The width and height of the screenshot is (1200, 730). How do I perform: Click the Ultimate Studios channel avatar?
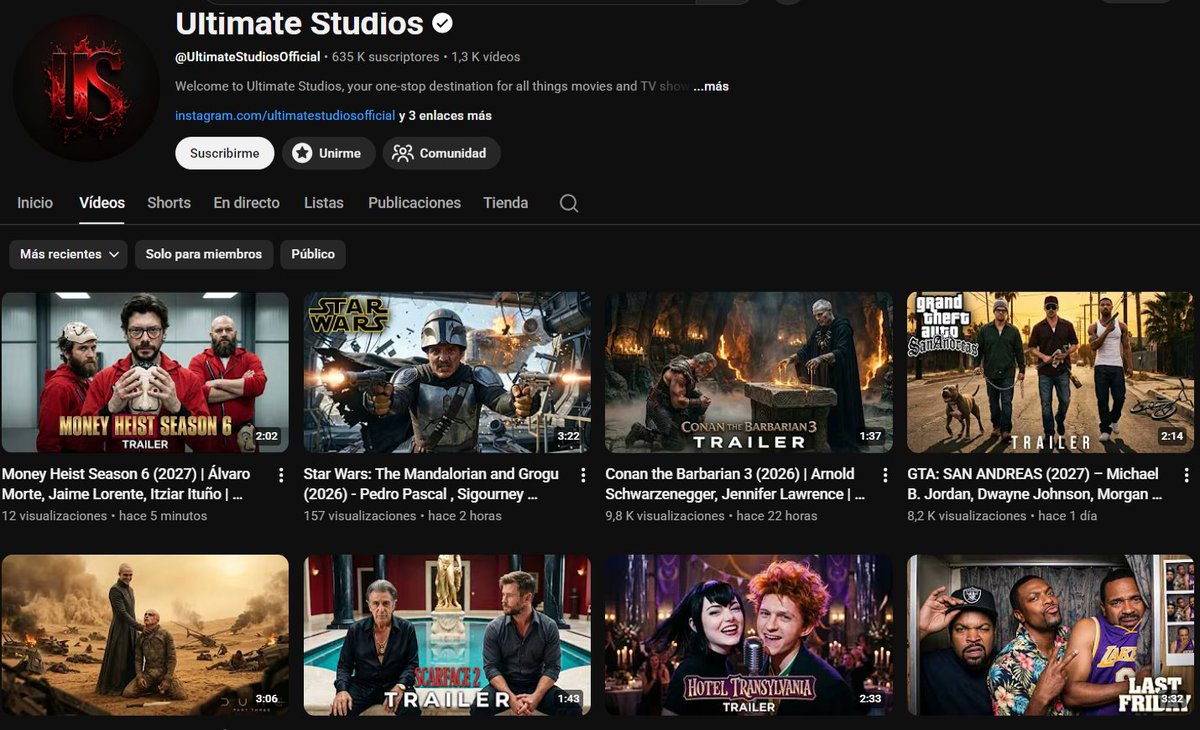[x=87, y=88]
